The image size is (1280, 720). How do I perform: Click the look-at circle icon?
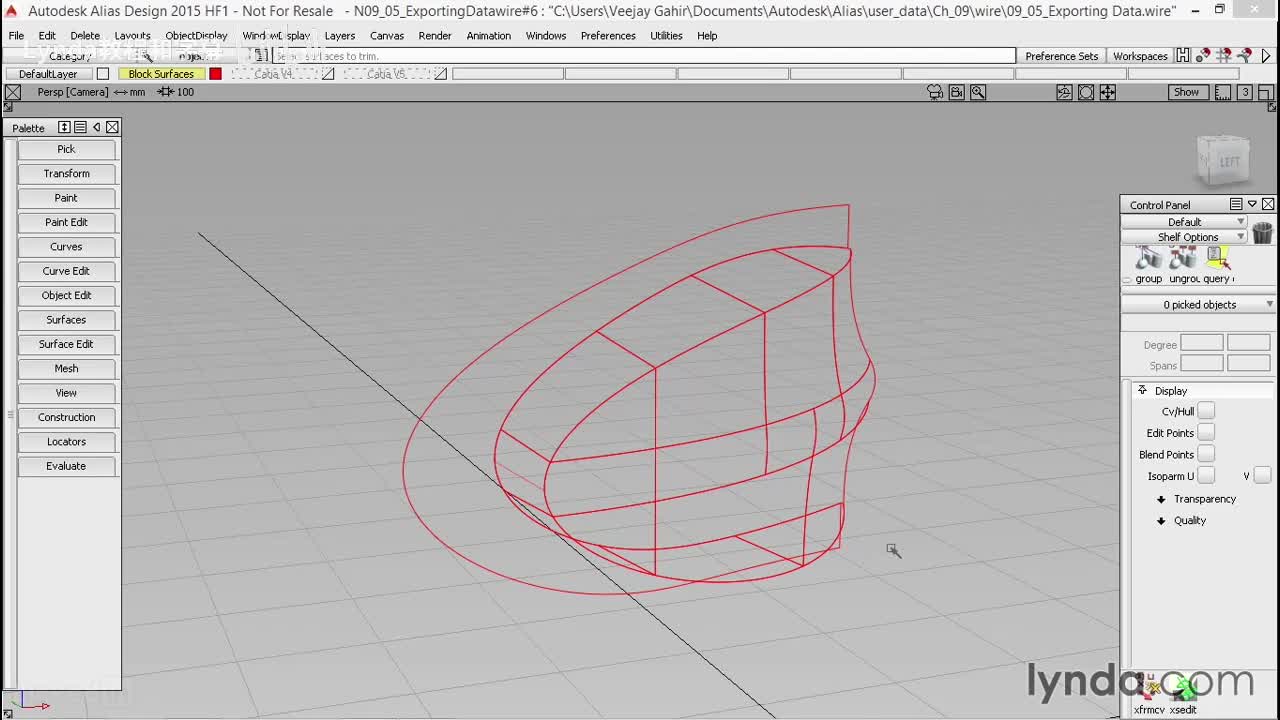tap(1086, 92)
